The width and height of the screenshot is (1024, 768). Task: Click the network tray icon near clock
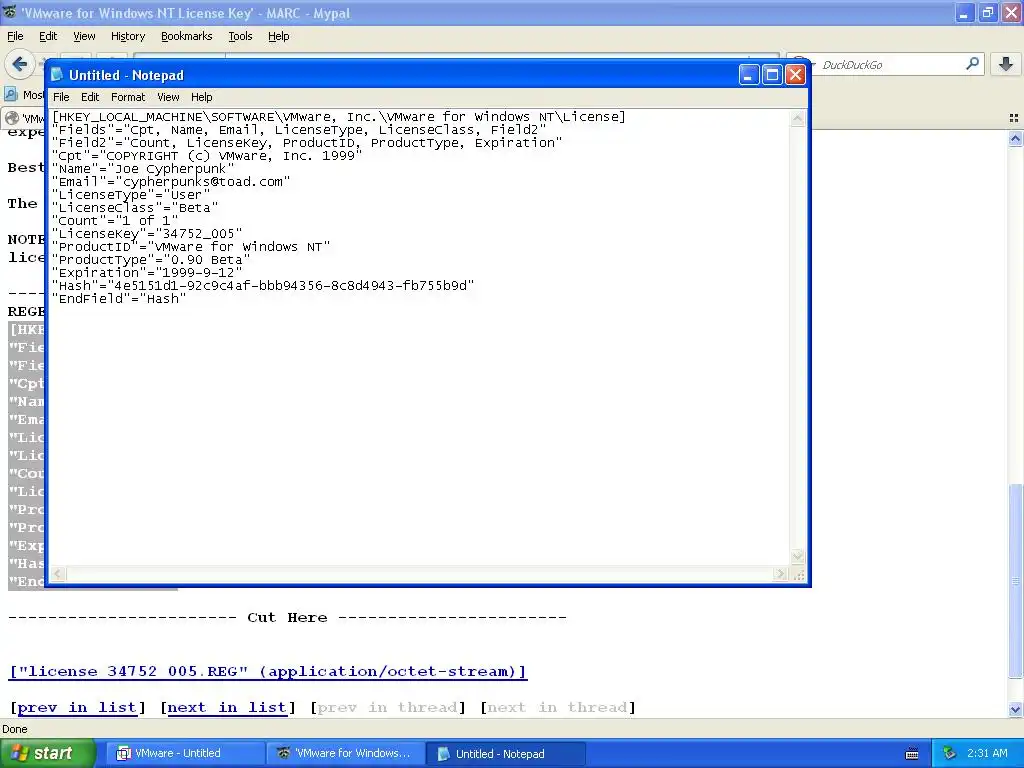(949, 753)
